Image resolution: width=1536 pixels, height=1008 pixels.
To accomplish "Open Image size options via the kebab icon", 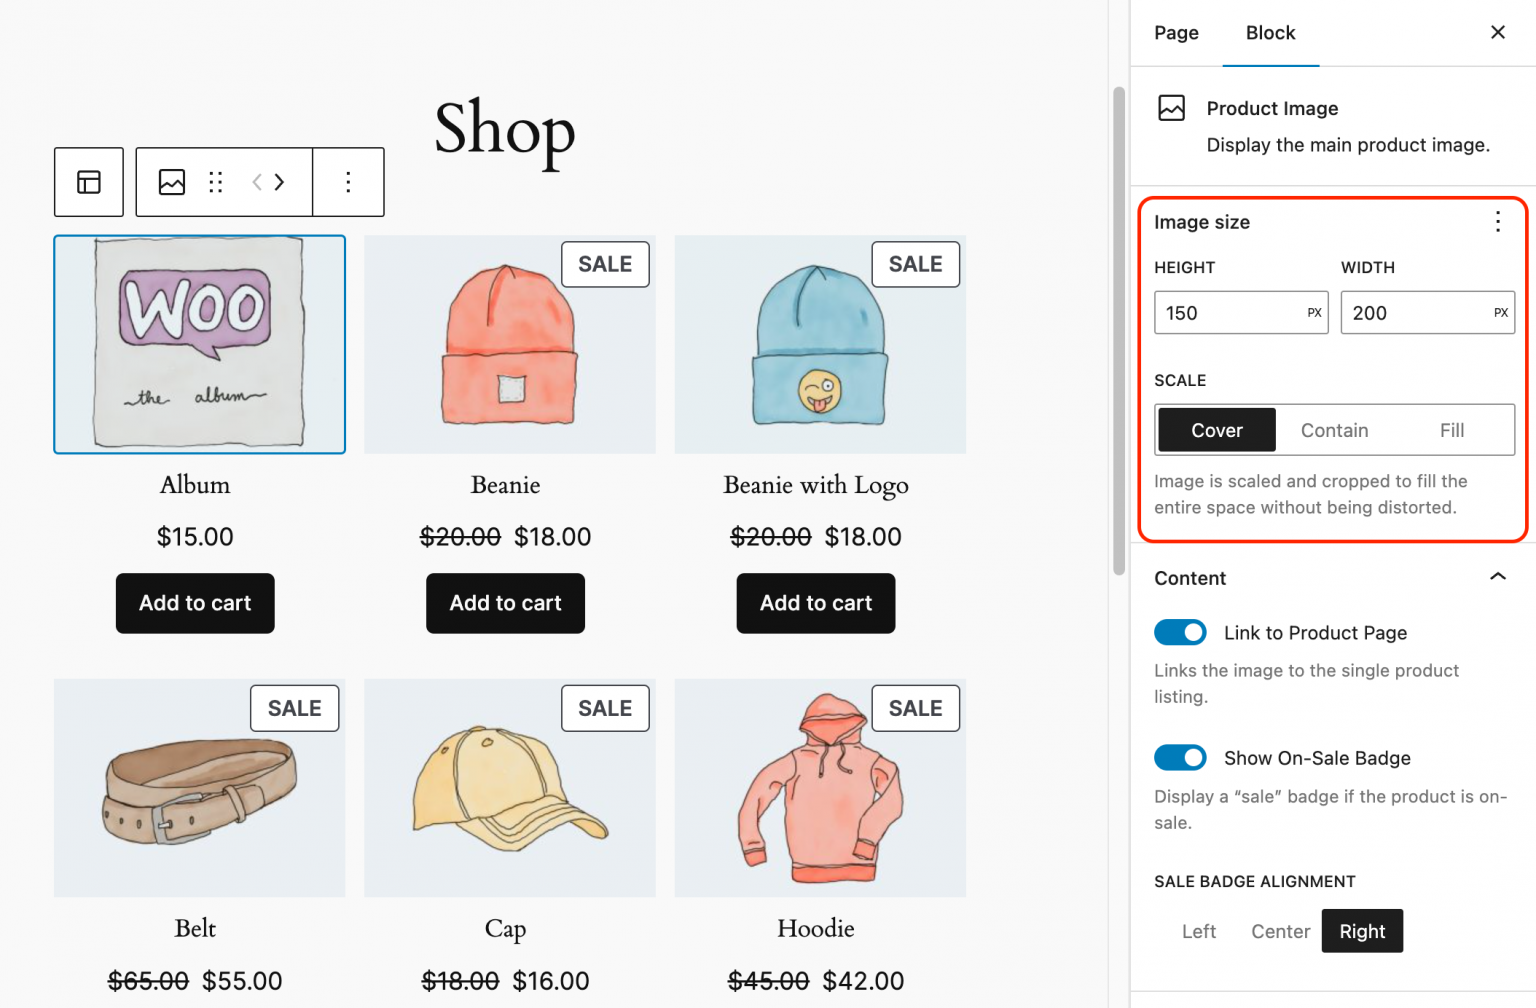I will coord(1497,221).
